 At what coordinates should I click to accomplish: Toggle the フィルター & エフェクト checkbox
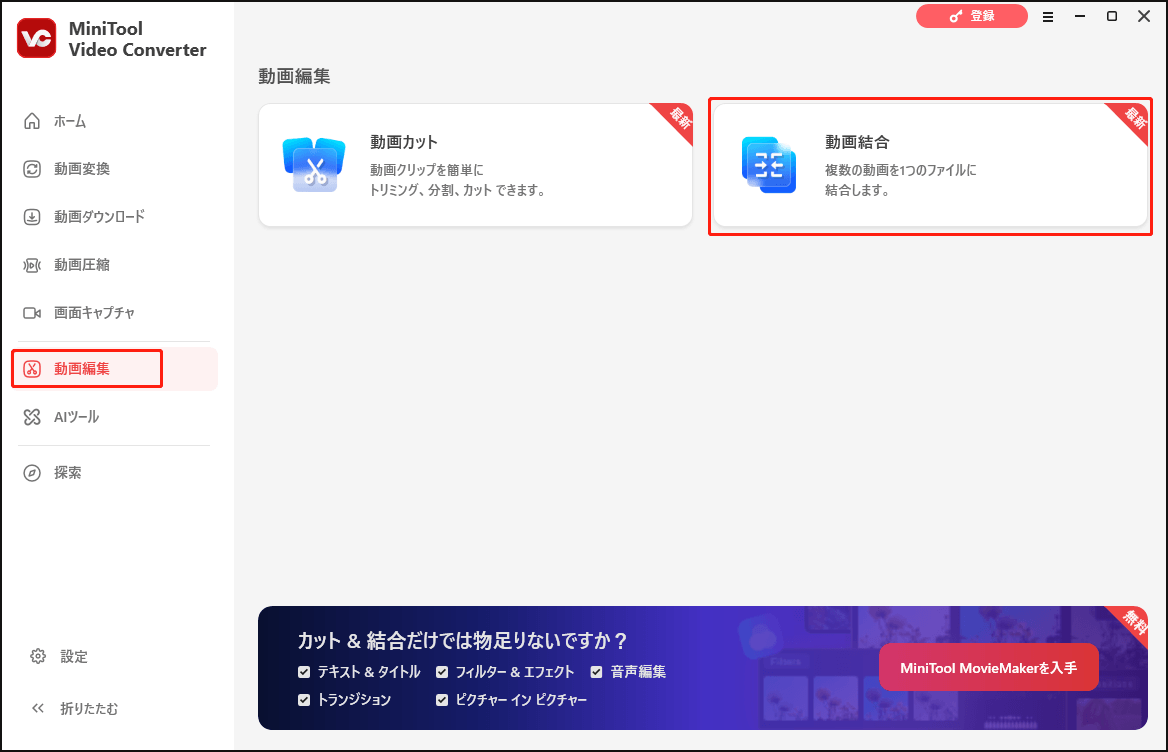pos(442,672)
